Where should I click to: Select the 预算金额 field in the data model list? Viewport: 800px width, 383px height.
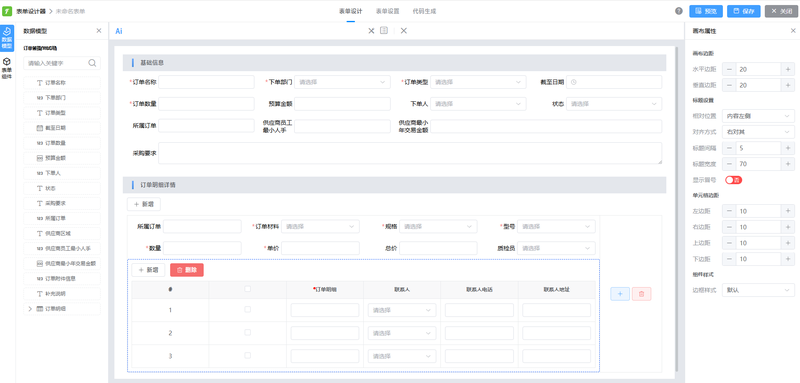pyautogui.click(x=62, y=158)
